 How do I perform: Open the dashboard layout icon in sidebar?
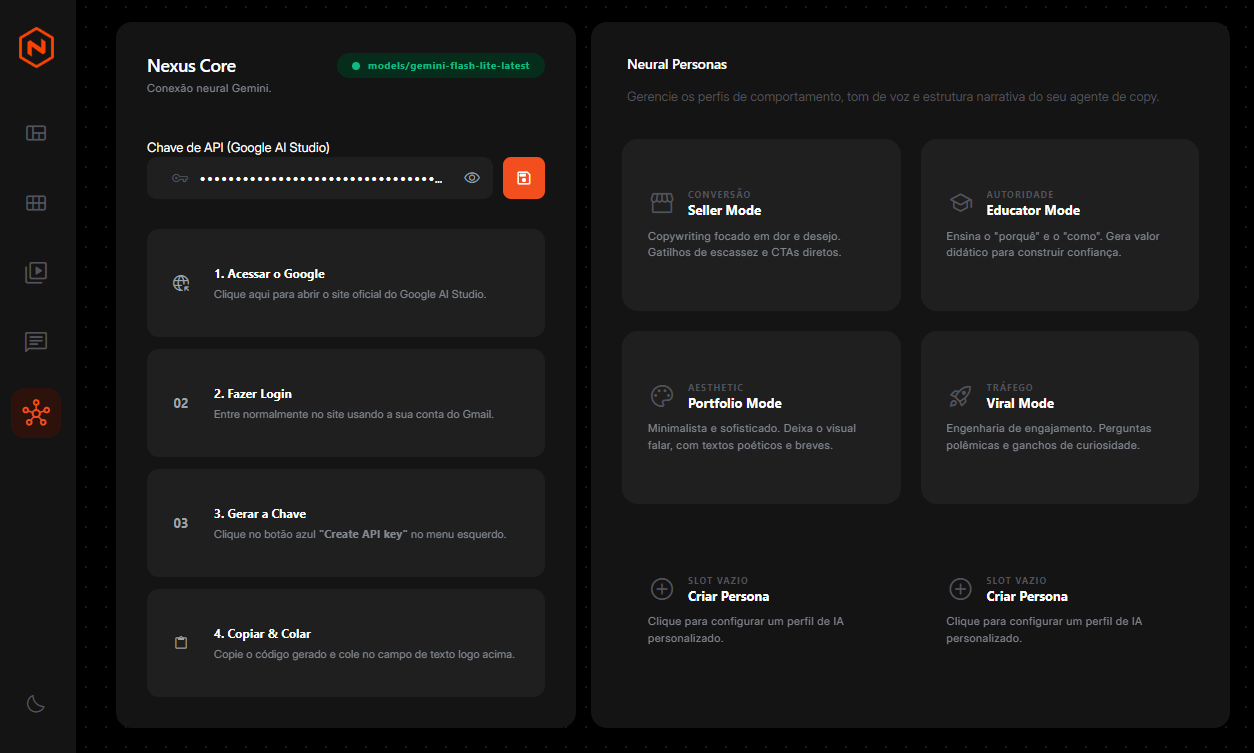coord(36,133)
